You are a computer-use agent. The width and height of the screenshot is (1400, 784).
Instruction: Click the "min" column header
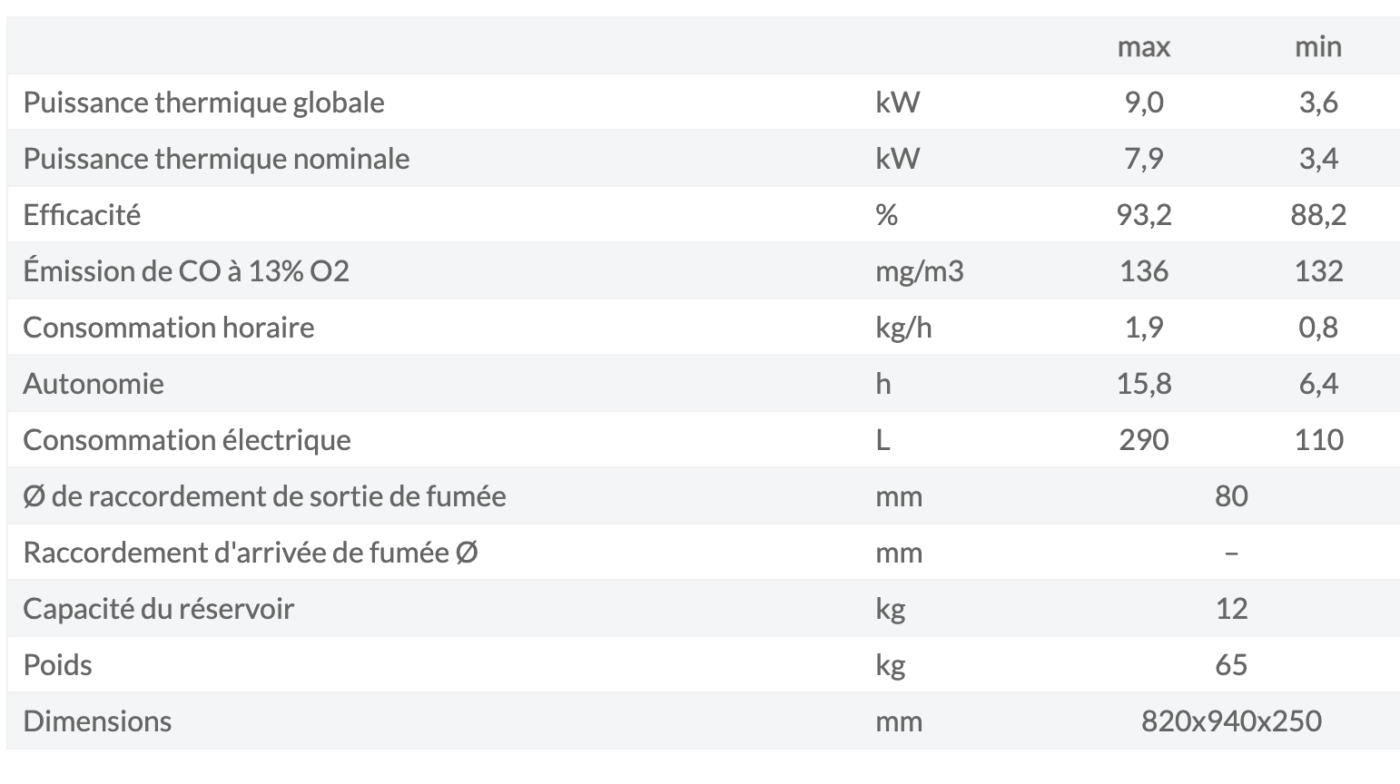click(x=1318, y=47)
